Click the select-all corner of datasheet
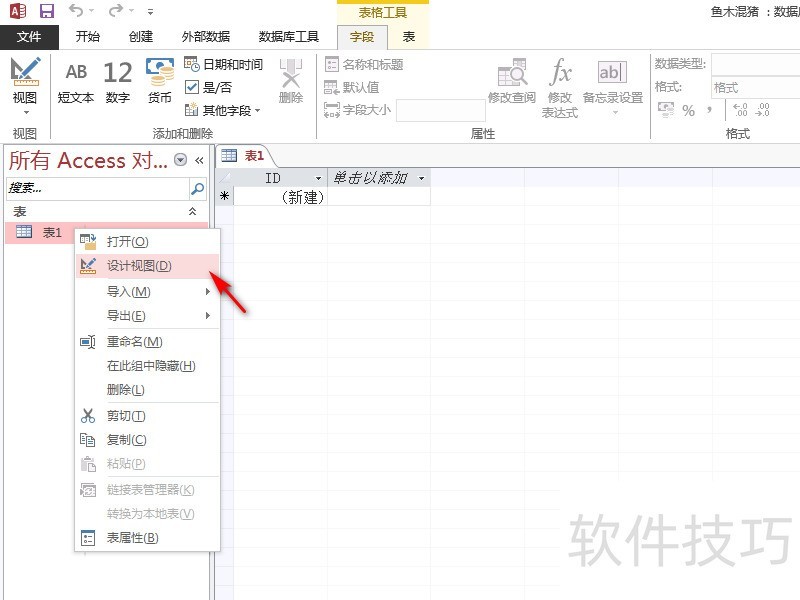 coord(224,178)
